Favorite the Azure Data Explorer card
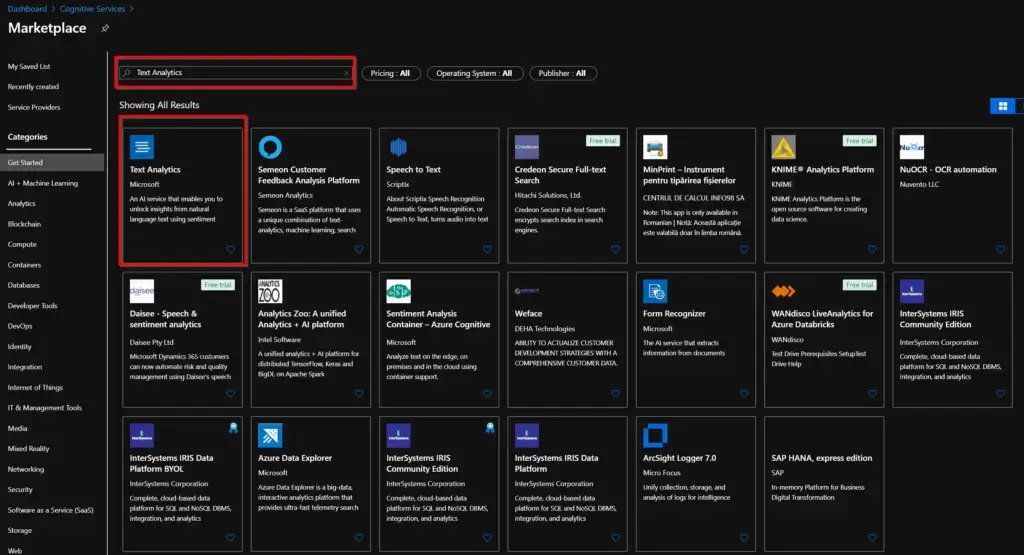Viewport: 1024px width, 555px height. pyautogui.click(x=359, y=538)
